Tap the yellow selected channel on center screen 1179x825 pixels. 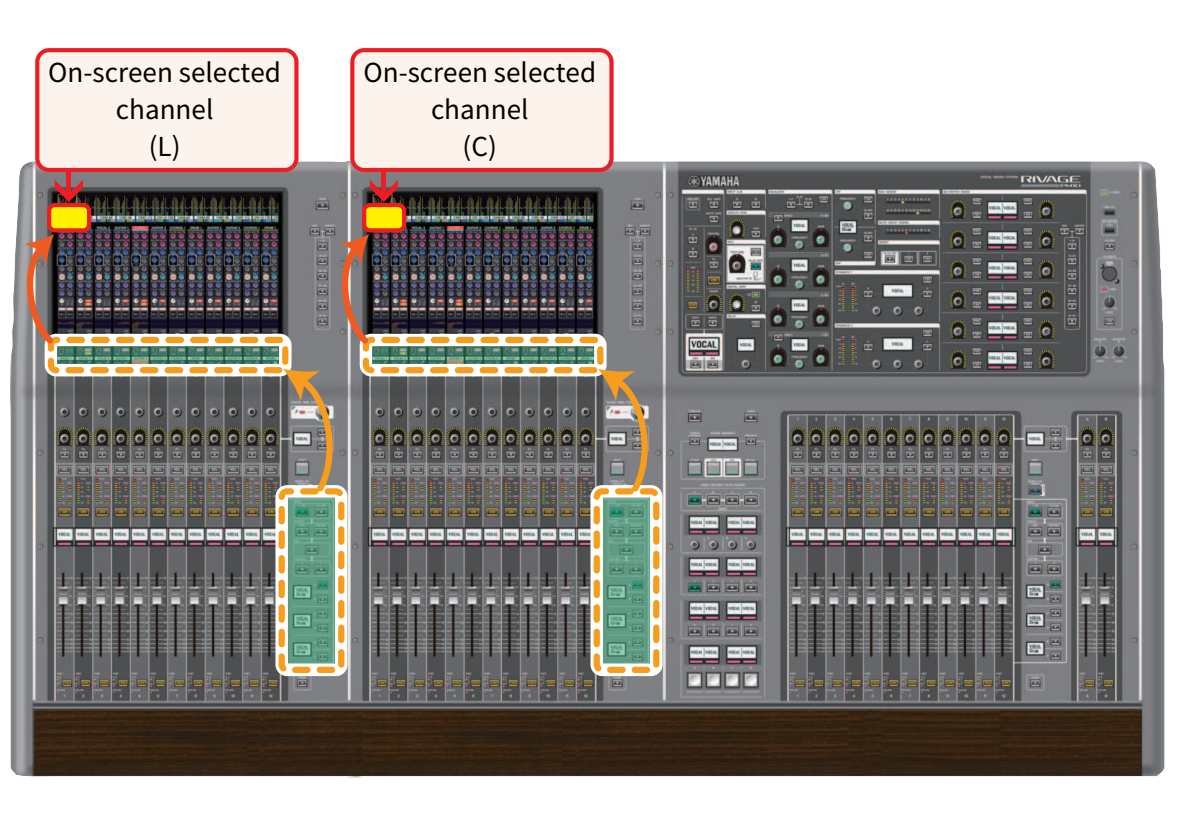(384, 217)
